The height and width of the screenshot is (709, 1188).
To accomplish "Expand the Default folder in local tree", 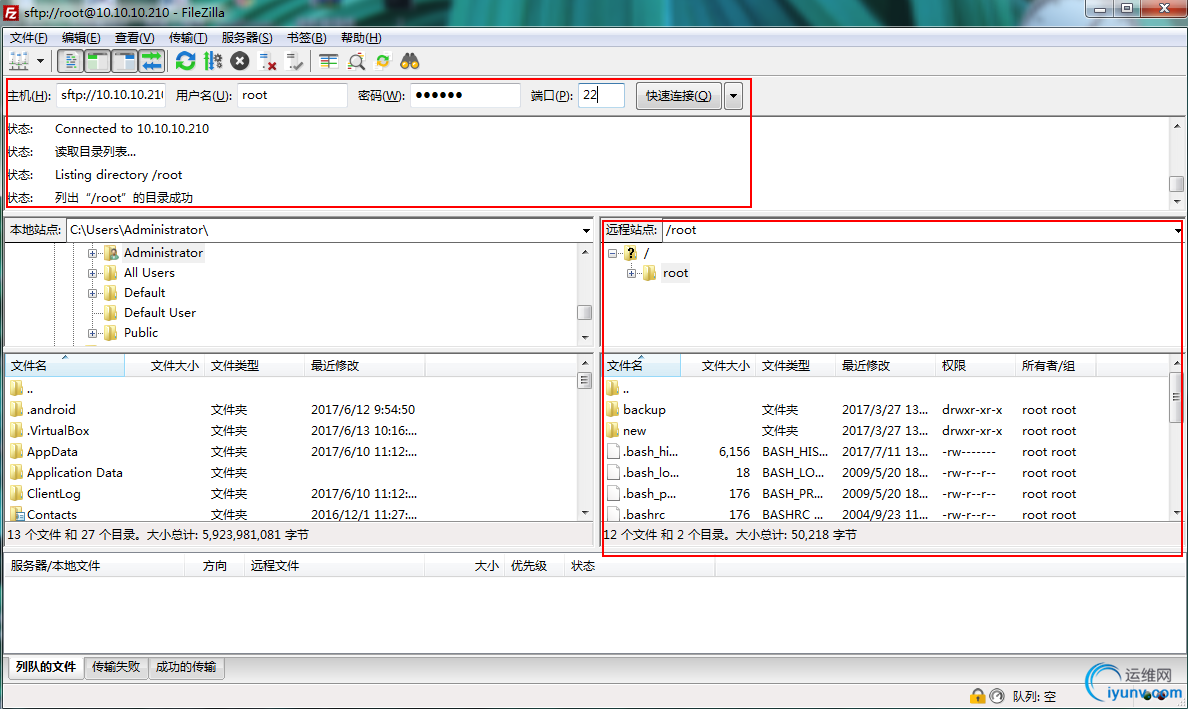I will 92,293.
